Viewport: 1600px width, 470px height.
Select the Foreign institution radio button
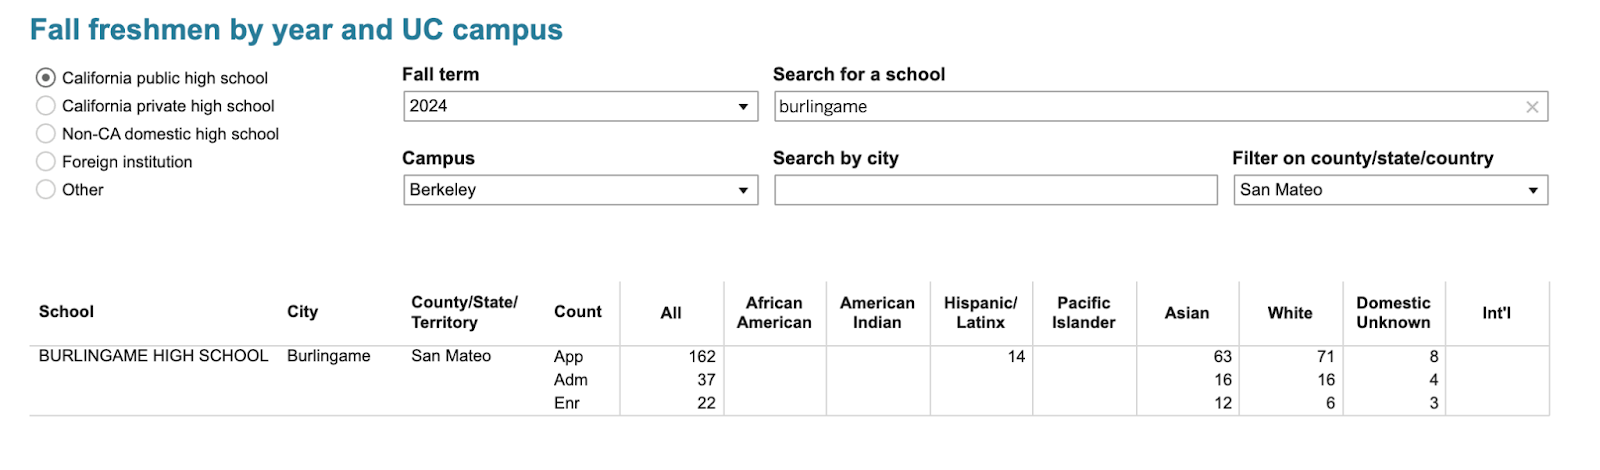[46, 162]
